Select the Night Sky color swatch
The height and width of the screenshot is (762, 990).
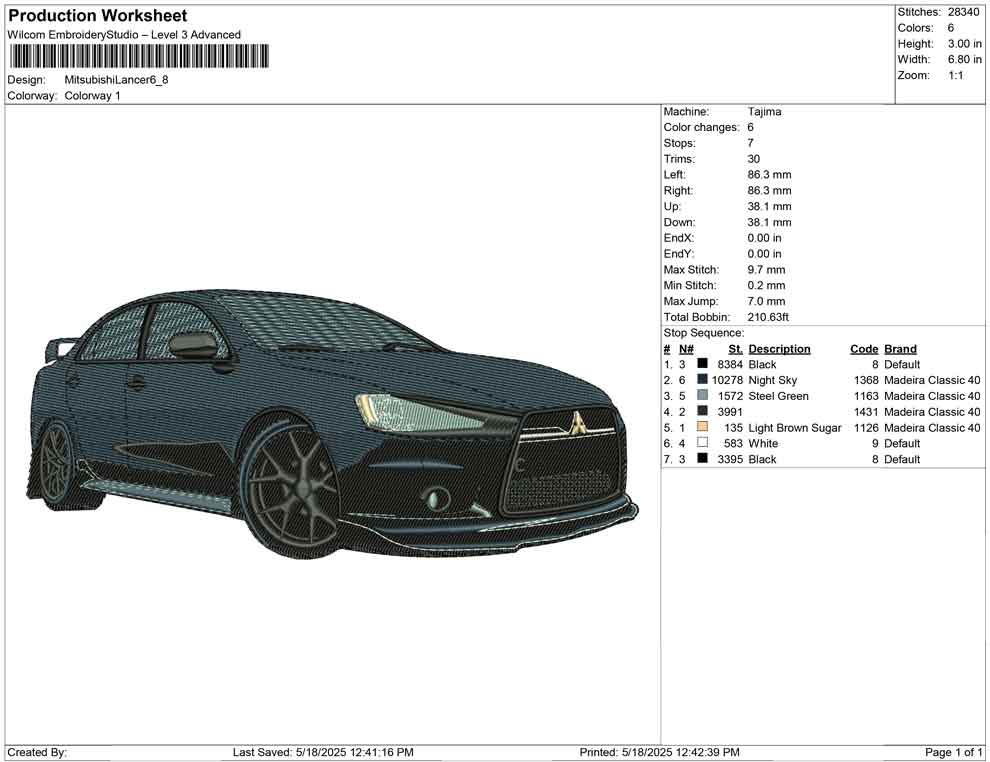[x=702, y=380]
